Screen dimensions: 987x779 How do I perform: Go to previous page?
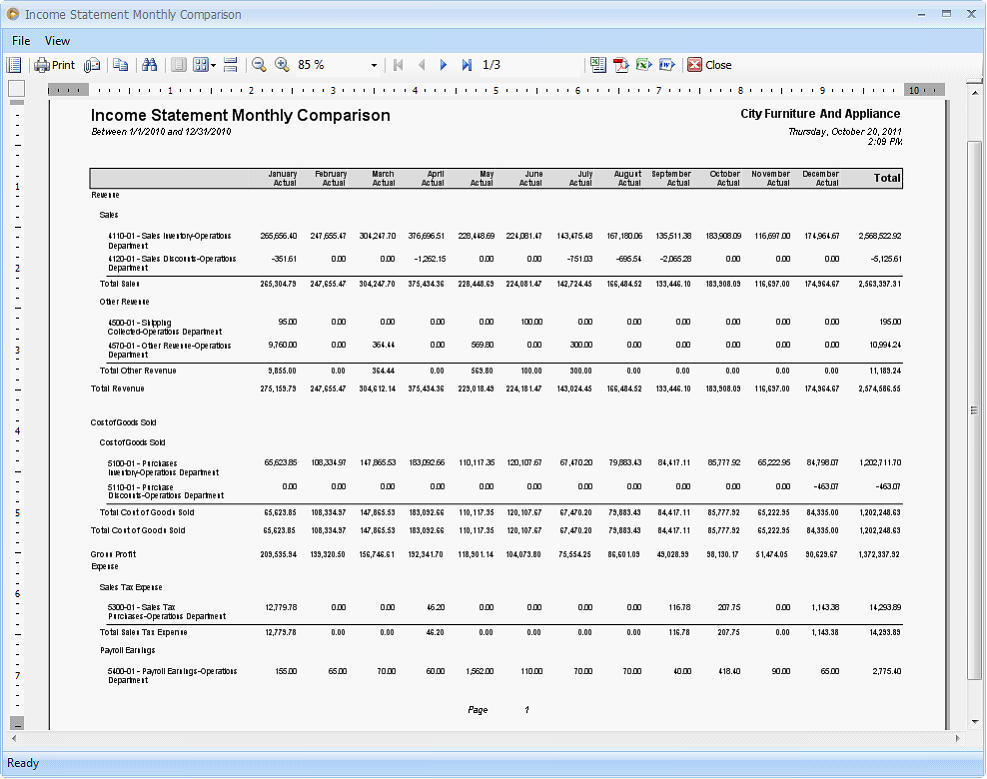tap(421, 65)
